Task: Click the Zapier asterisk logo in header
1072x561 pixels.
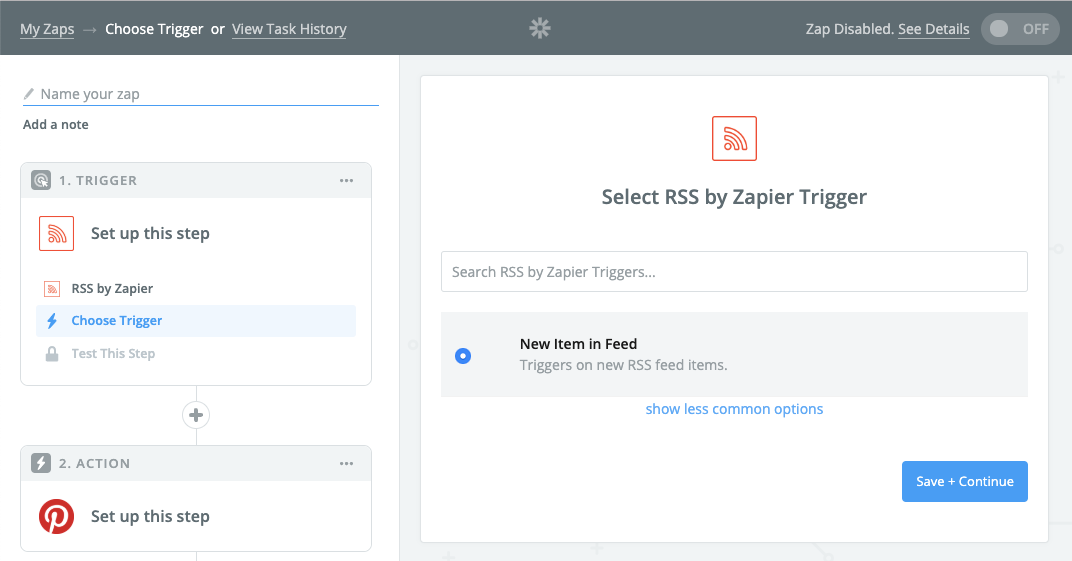Action: 539,28
